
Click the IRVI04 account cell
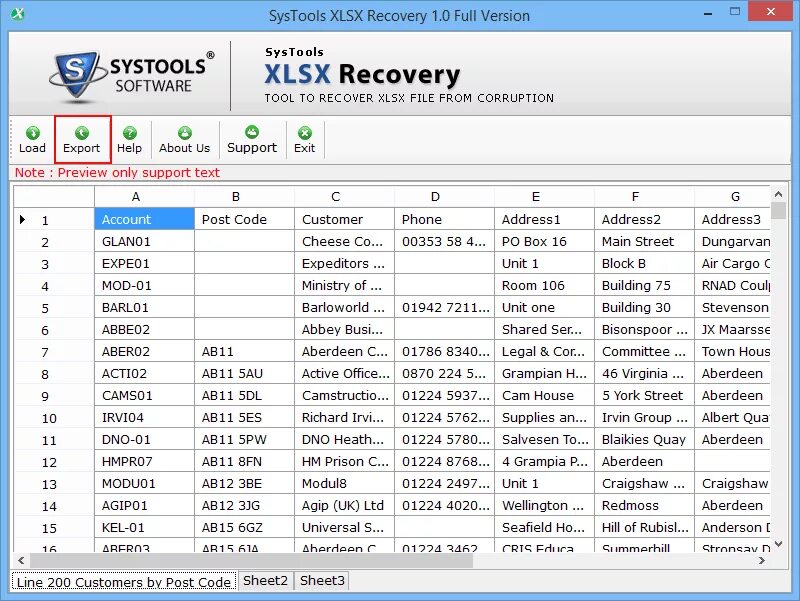[144, 417]
